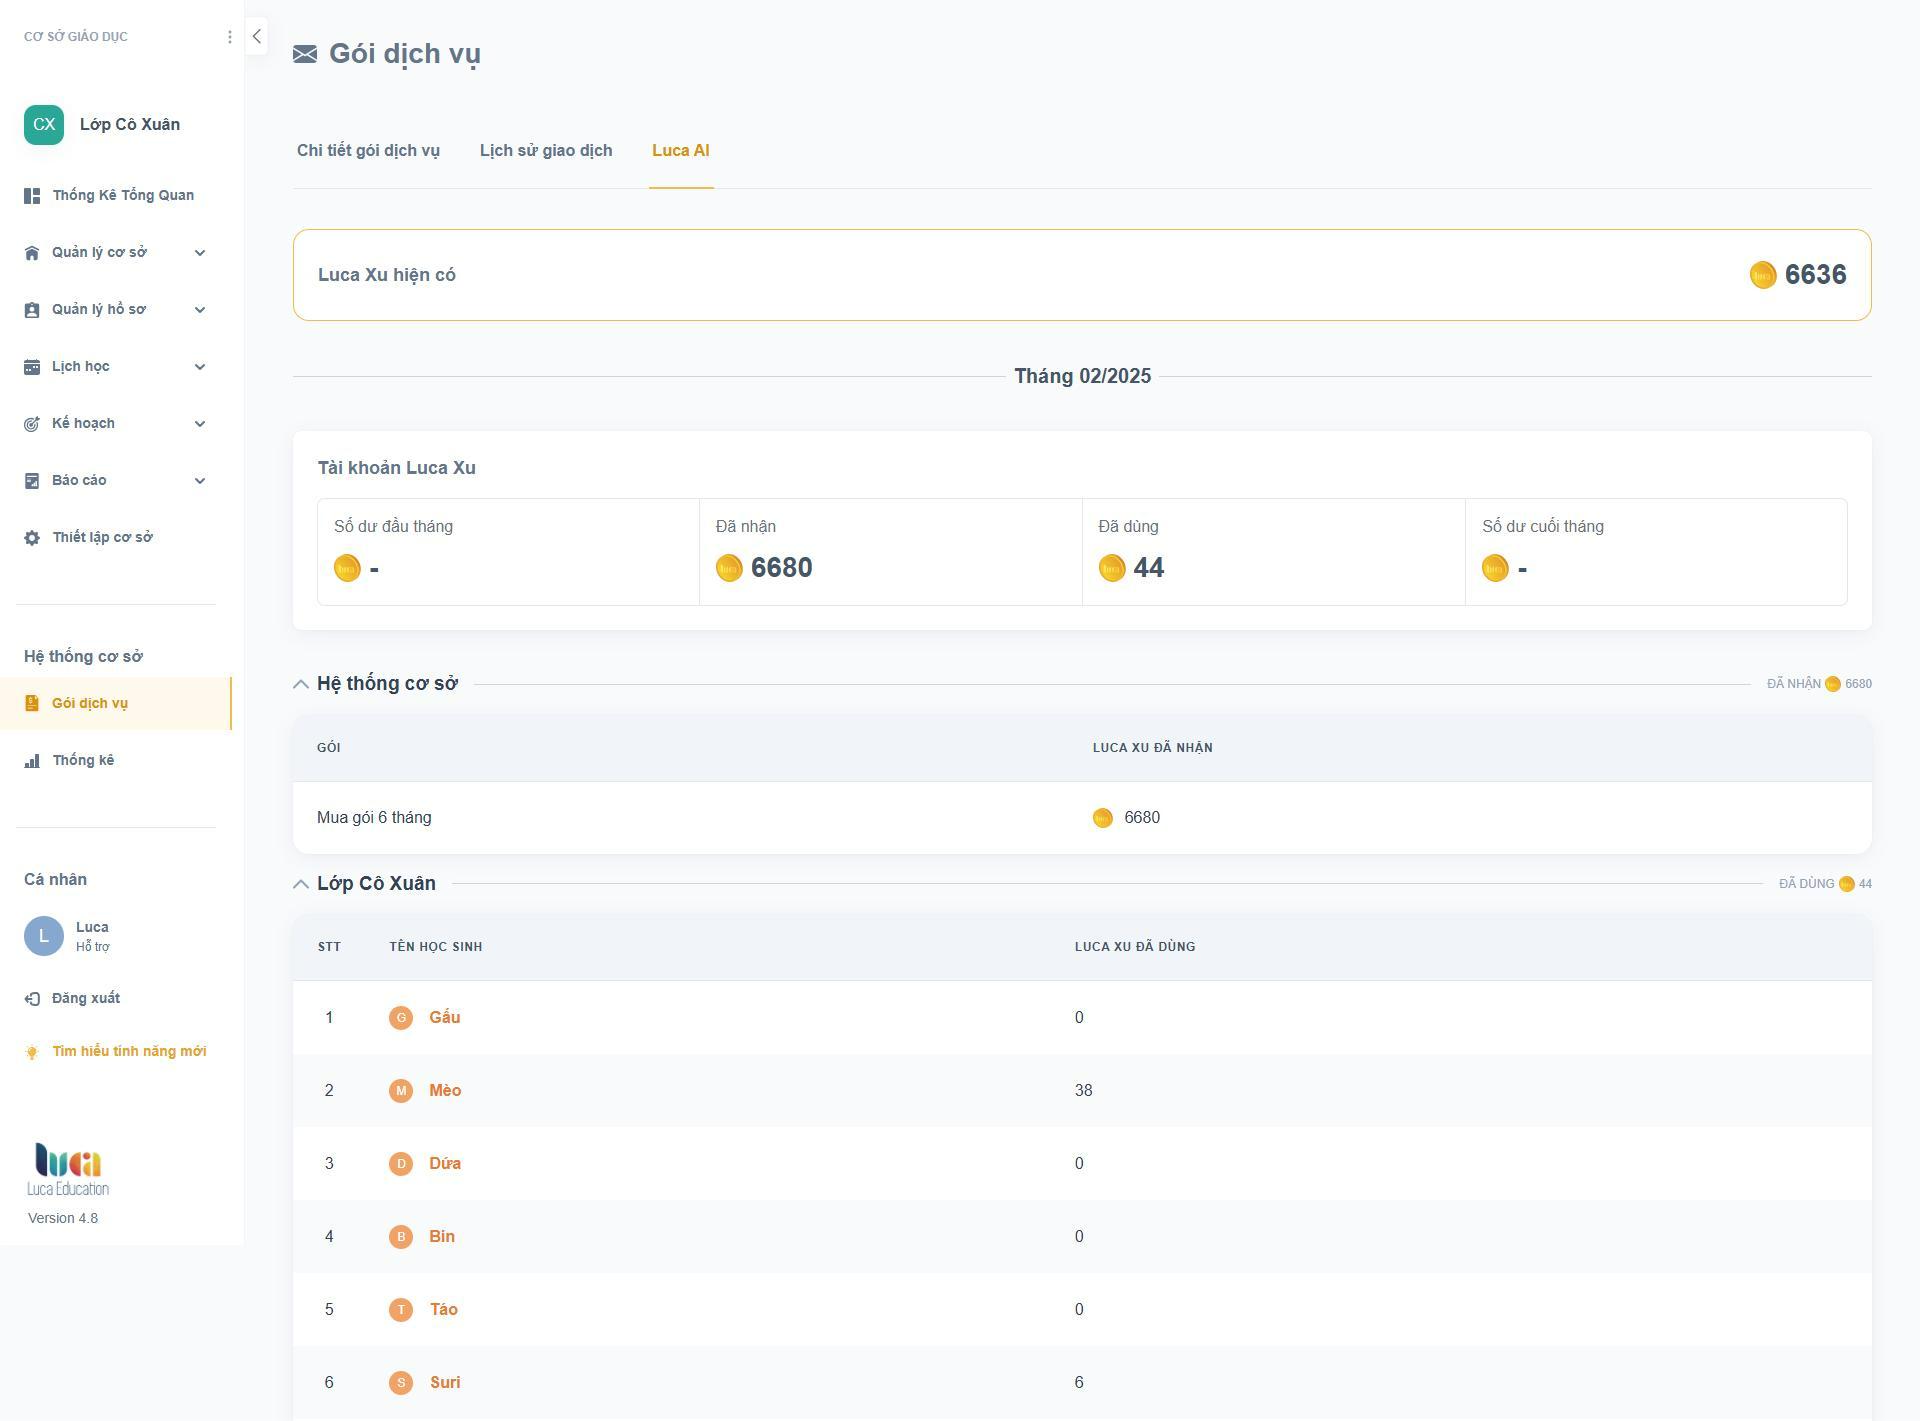The width and height of the screenshot is (1920, 1421).
Task: Expand the Lịch học dropdown chevron
Action: [x=200, y=367]
